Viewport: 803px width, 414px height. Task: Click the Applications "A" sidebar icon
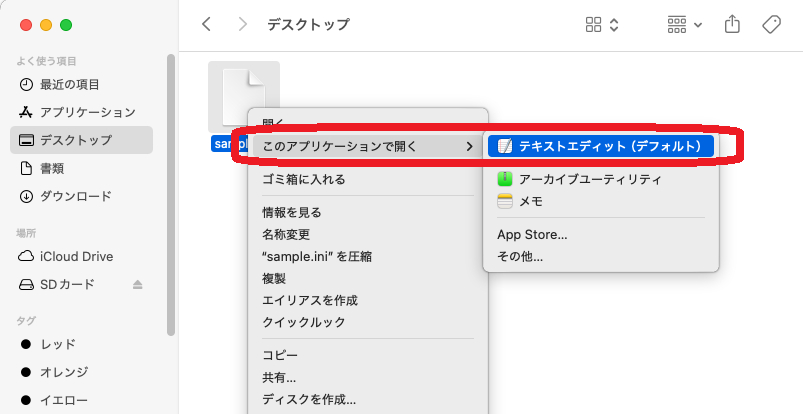(x=26, y=112)
